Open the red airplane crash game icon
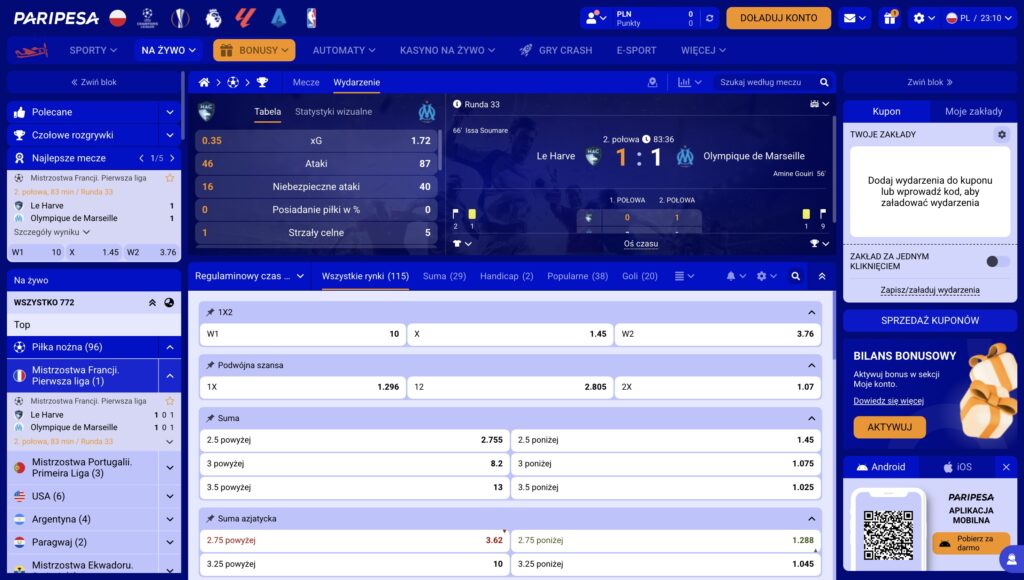 click(x=32, y=50)
